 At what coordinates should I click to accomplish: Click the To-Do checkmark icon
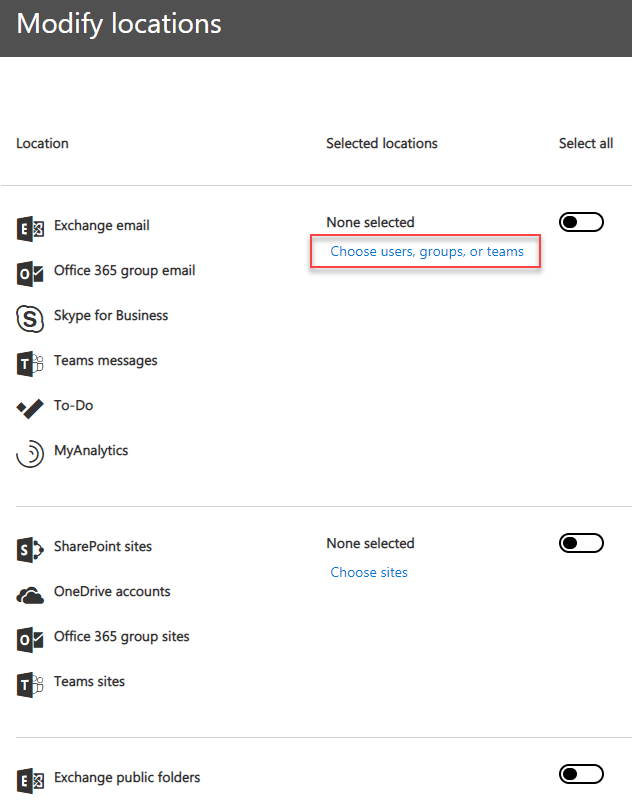[30, 407]
